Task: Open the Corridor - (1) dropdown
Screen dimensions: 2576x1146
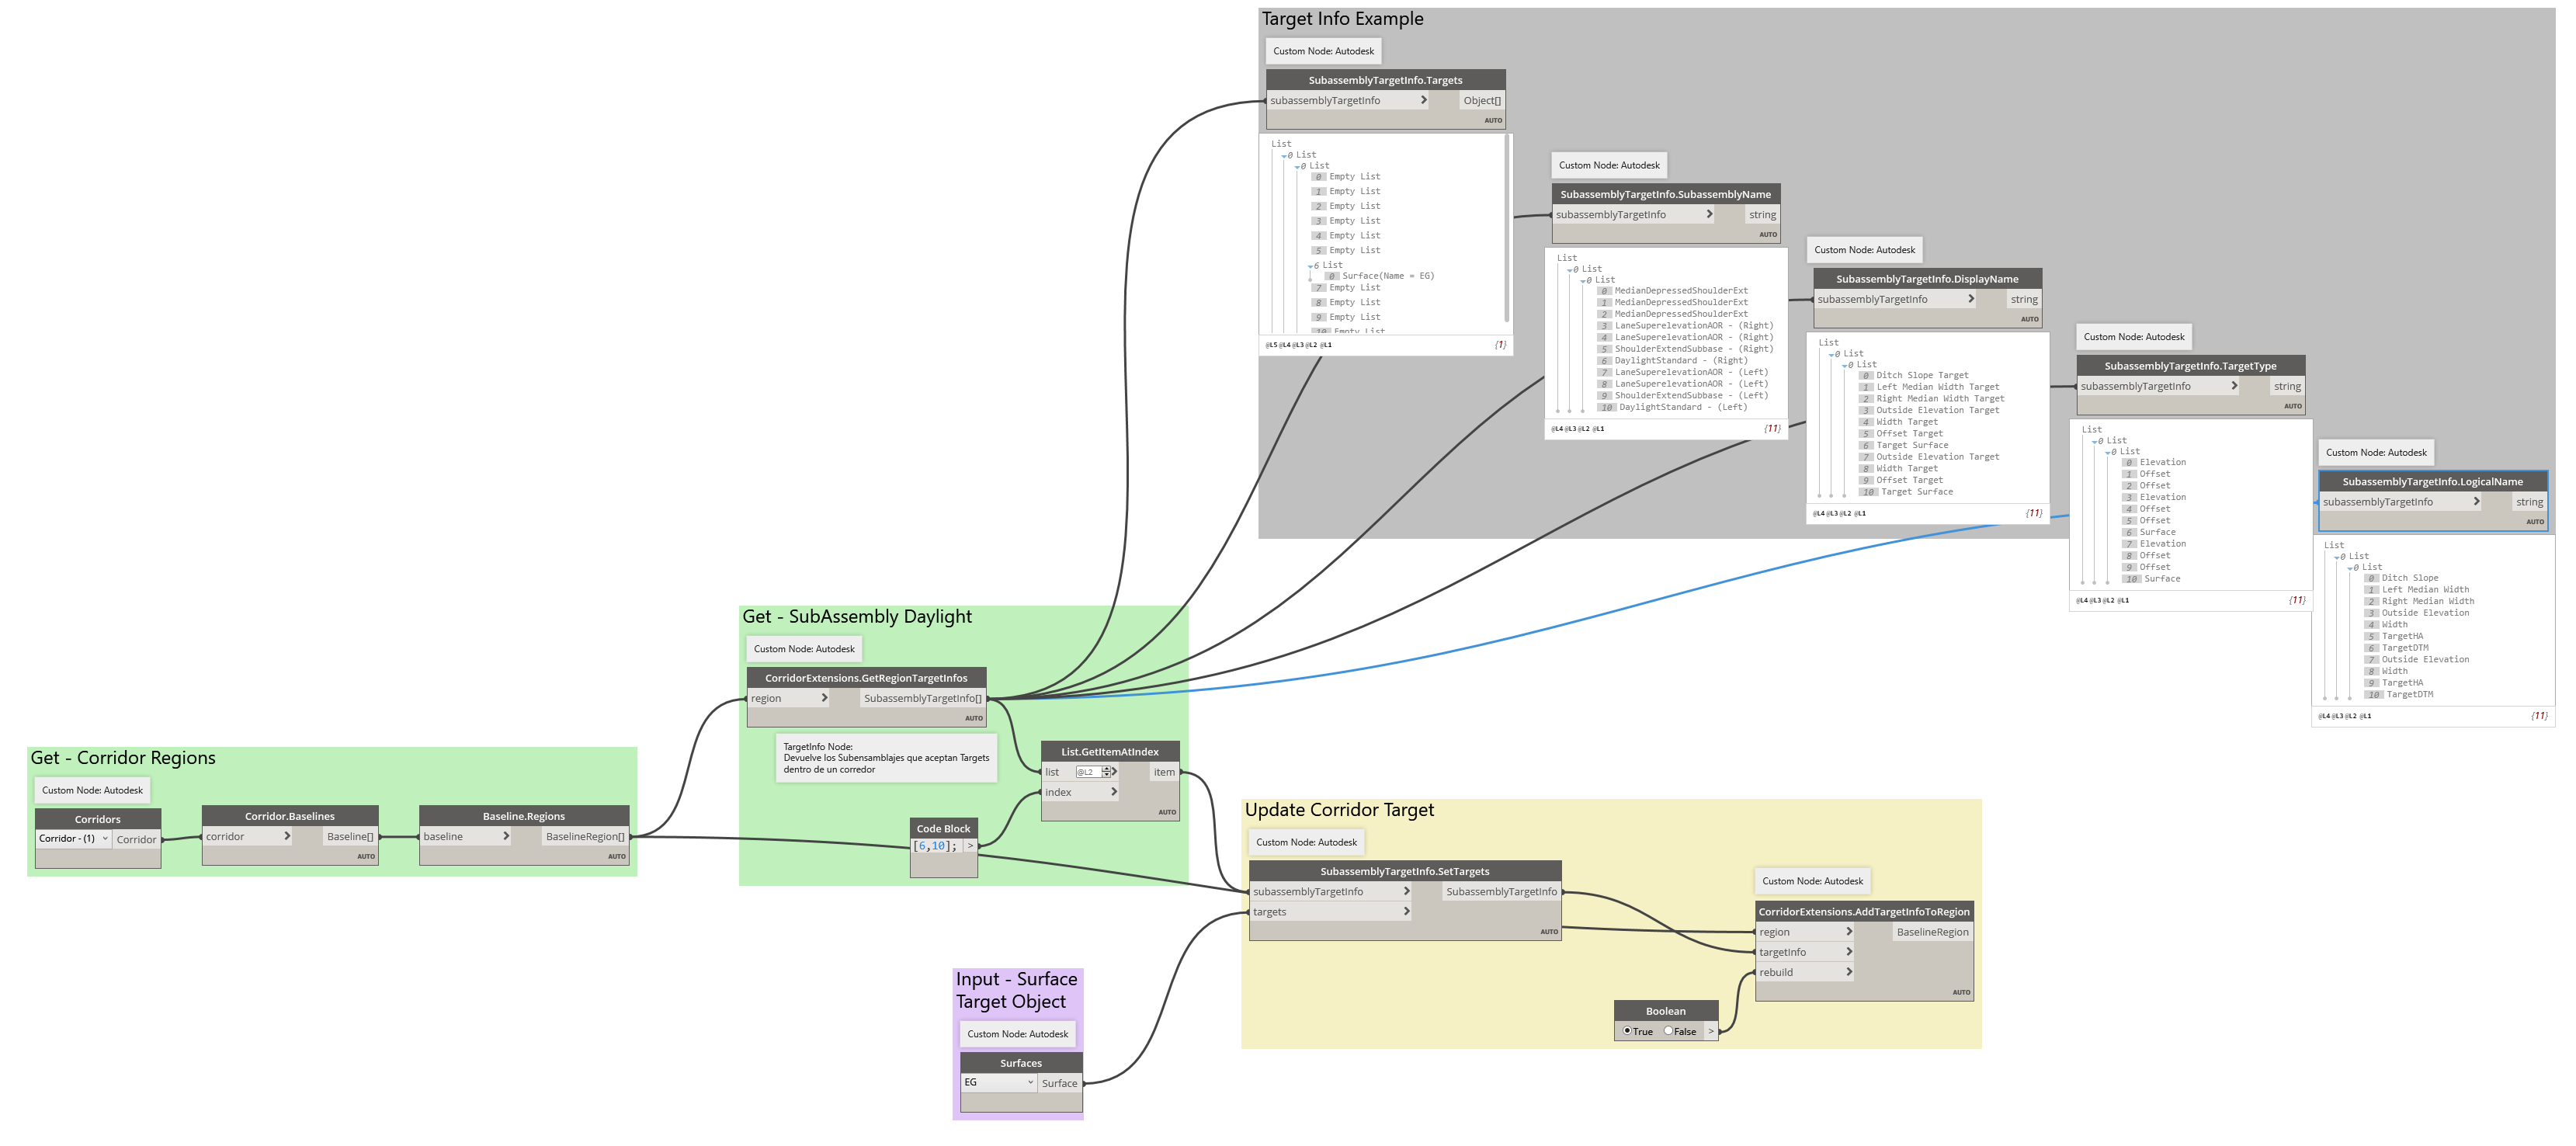Action: click(x=74, y=839)
